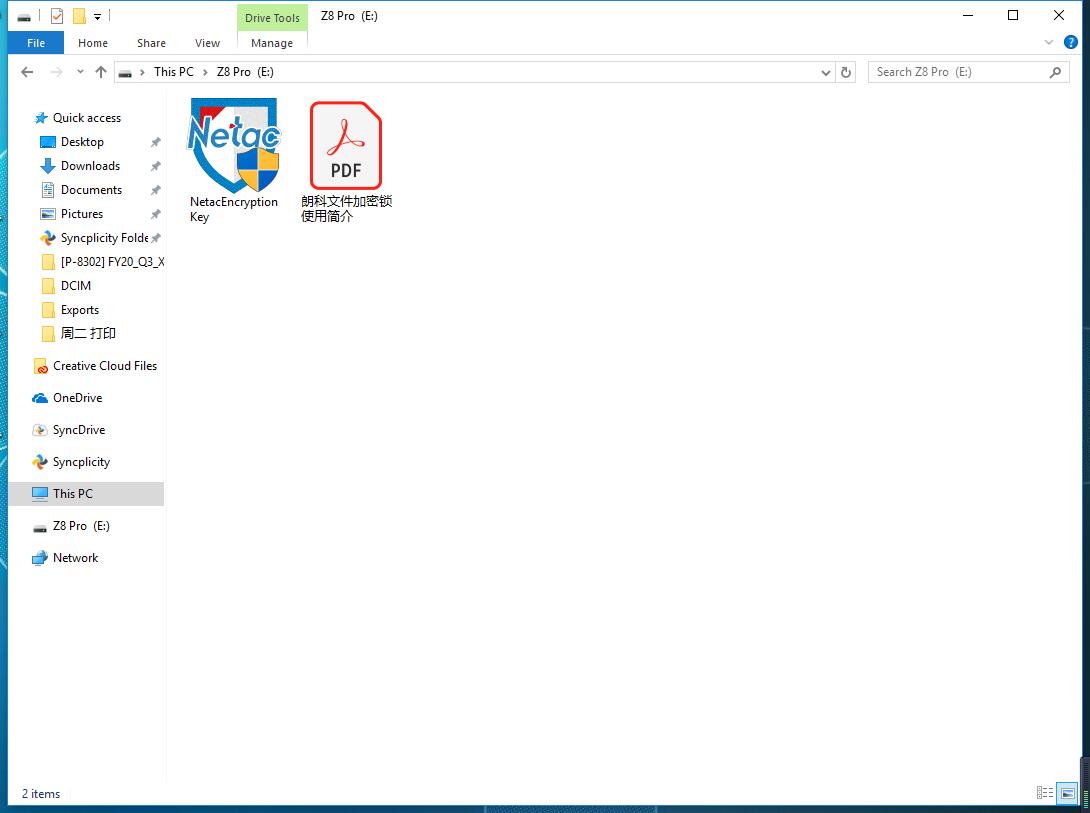
Task: Open the File menu tab
Action: [35, 43]
